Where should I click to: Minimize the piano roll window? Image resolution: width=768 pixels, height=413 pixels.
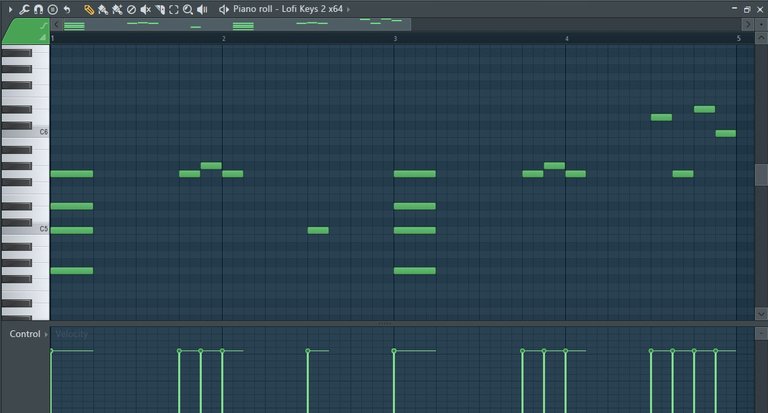click(734, 8)
